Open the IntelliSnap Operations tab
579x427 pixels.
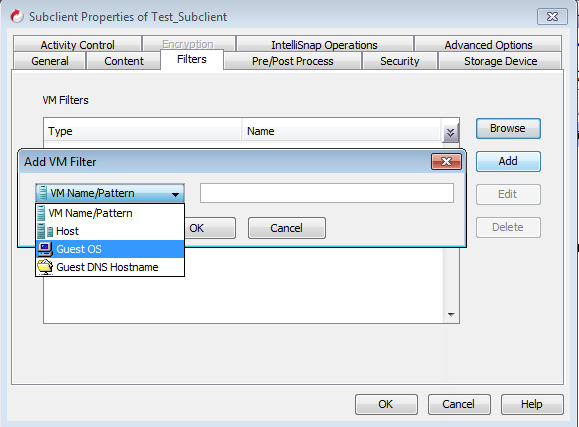[x=324, y=45]
